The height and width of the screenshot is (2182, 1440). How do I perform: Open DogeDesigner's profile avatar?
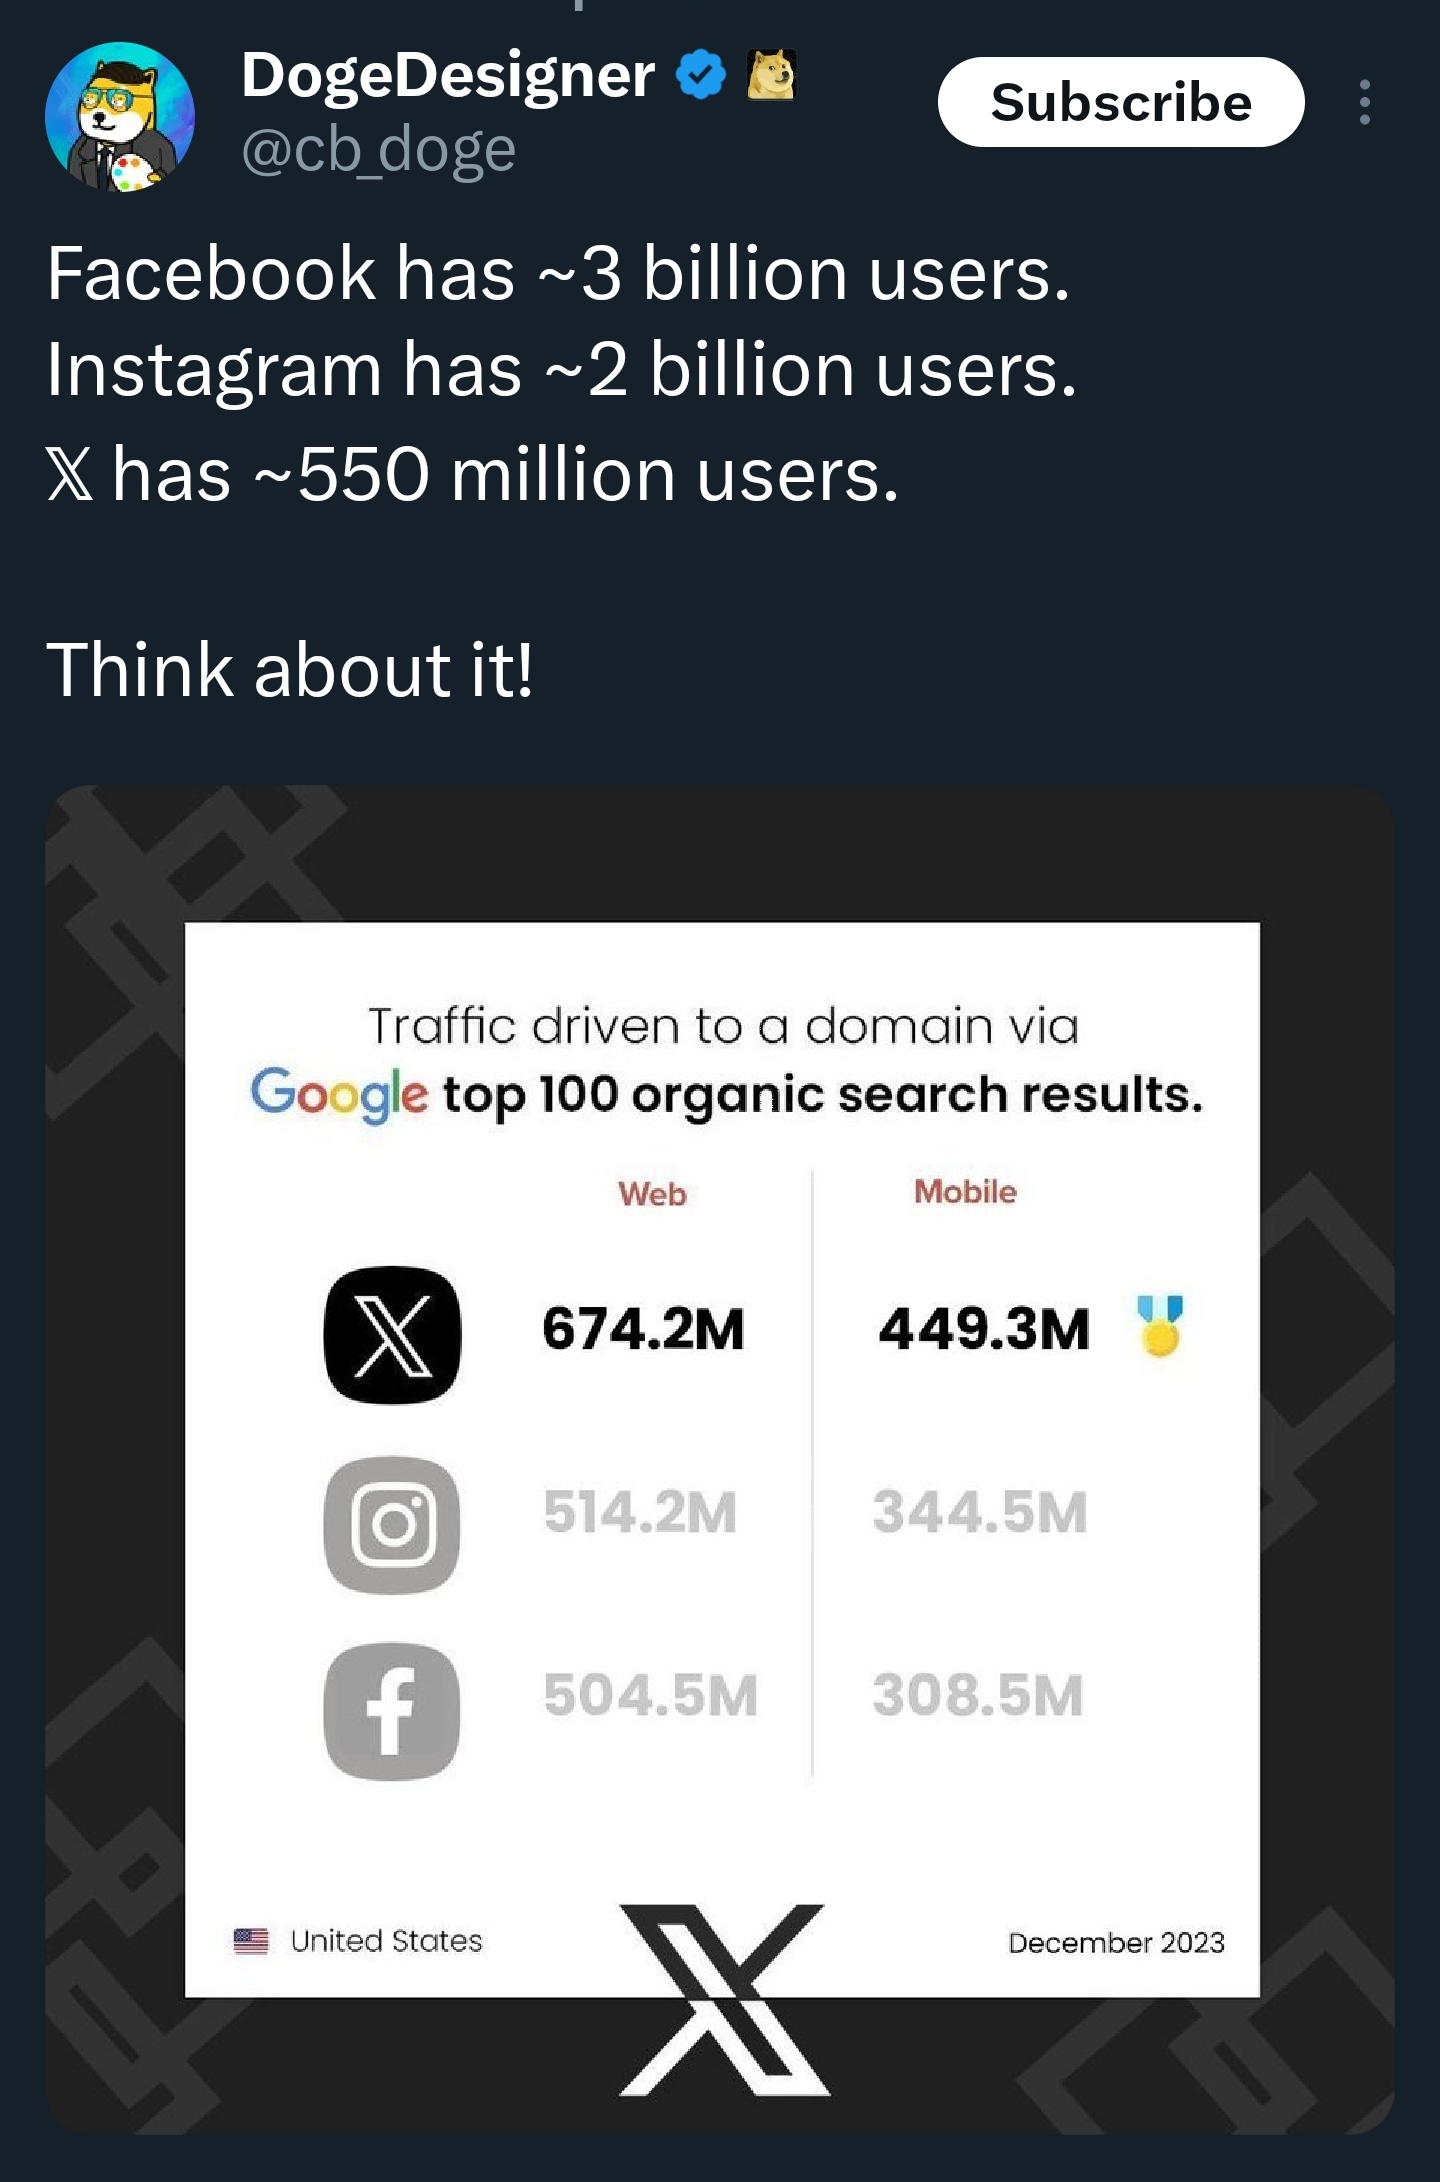(x=120, y=116)
